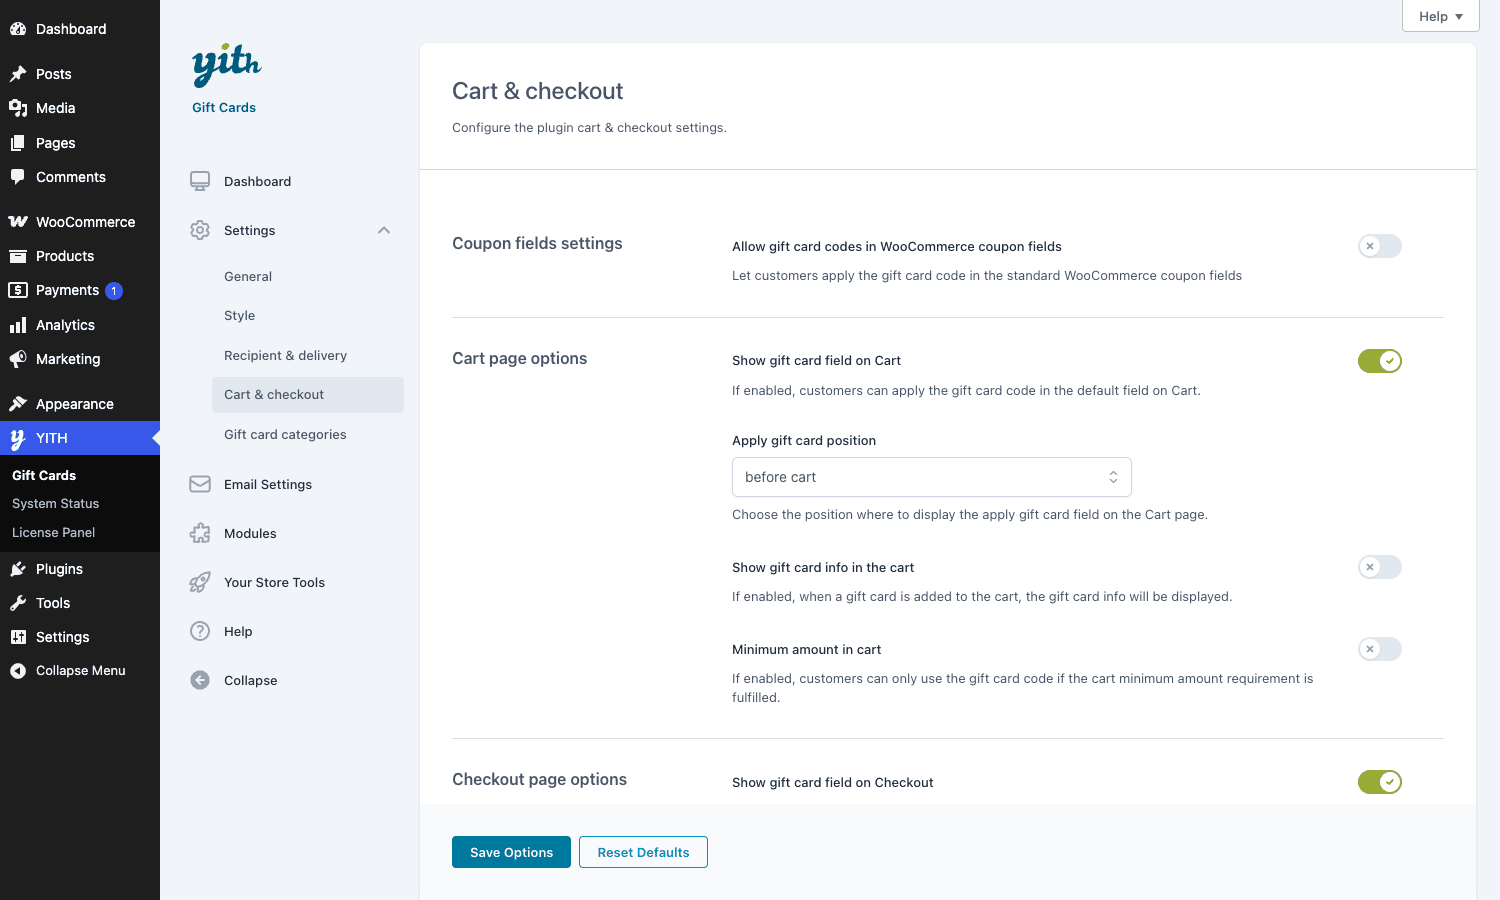Click the WordPress Dashboard gauge icon
This screenshot has width=1500, height=900.
coord(18,29)
